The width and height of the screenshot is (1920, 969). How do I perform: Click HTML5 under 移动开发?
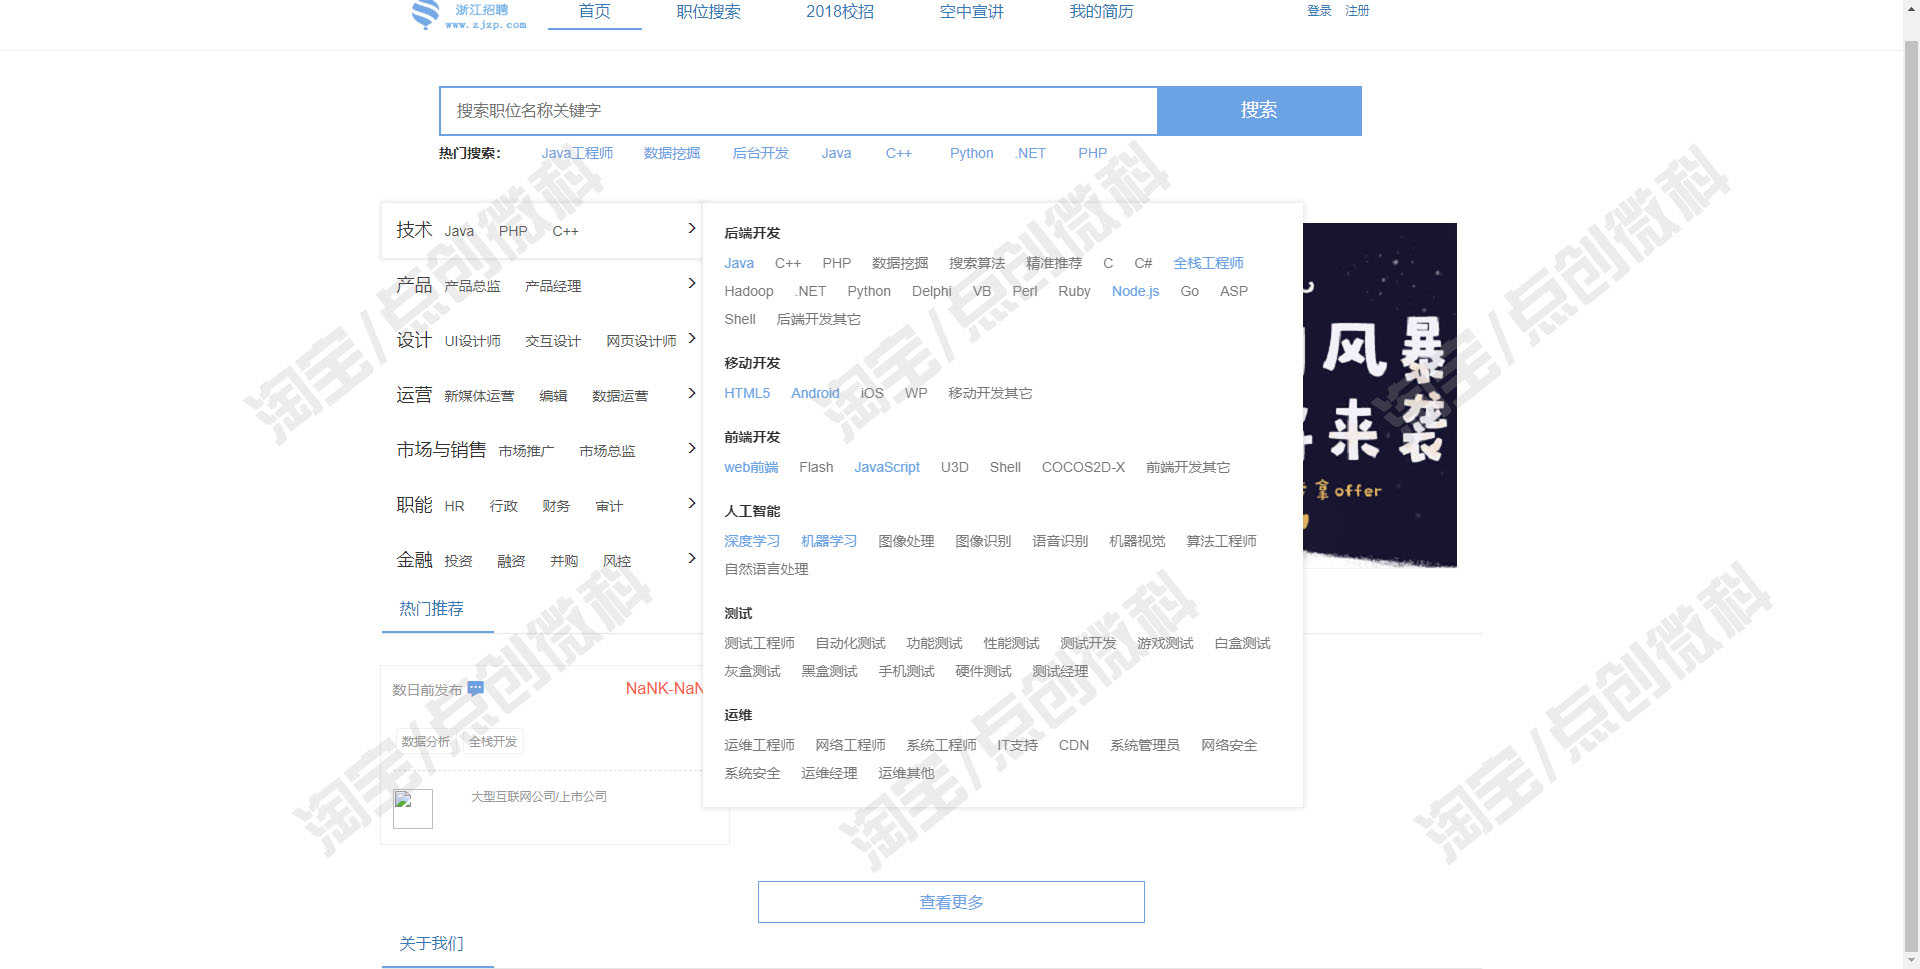coord(747,393)
